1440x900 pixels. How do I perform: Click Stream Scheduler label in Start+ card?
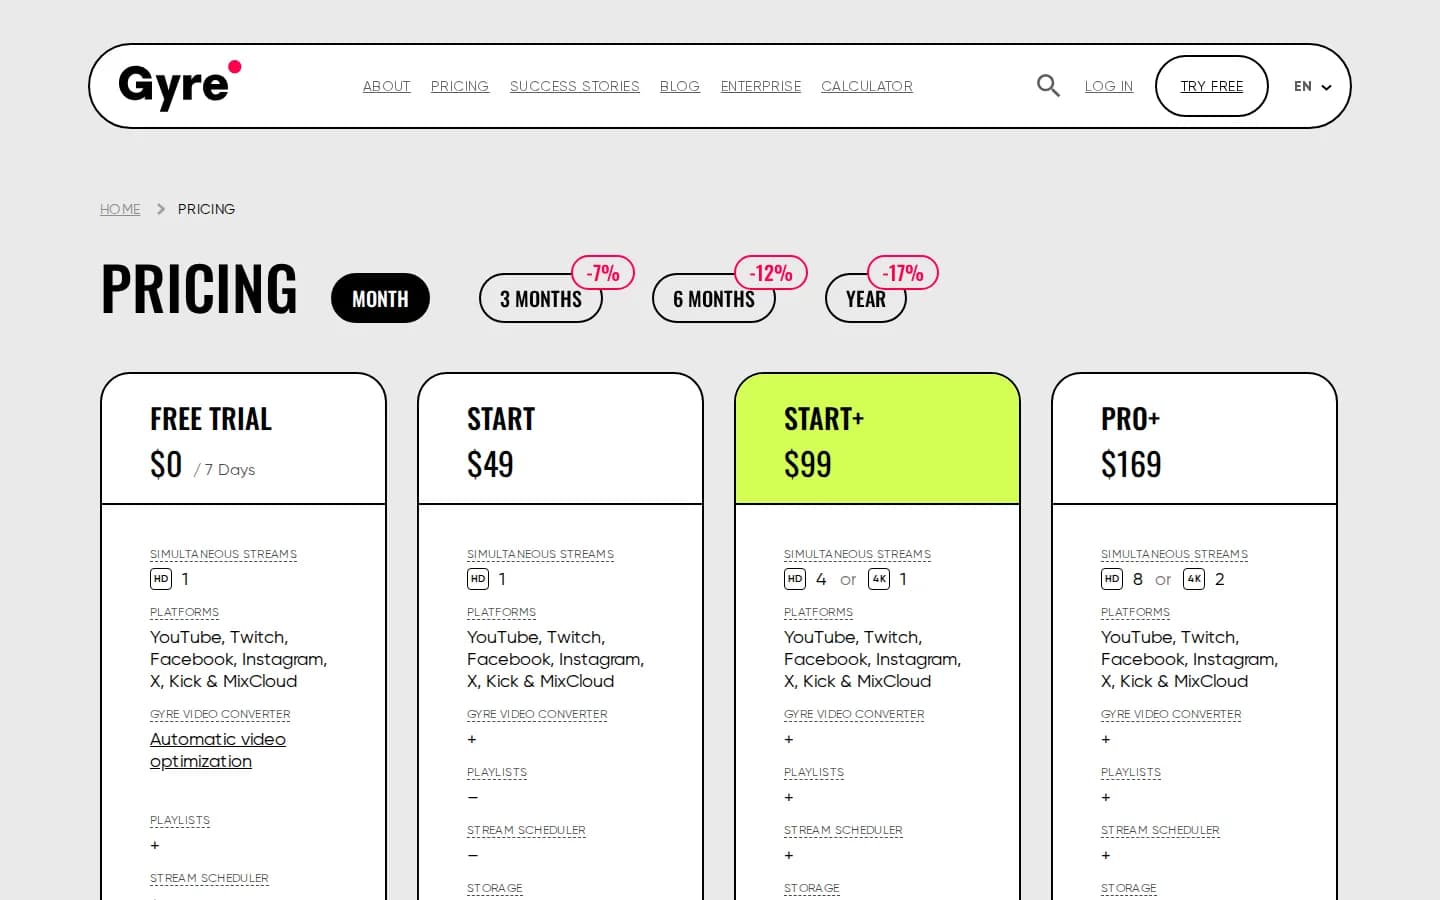pos(843,830)
